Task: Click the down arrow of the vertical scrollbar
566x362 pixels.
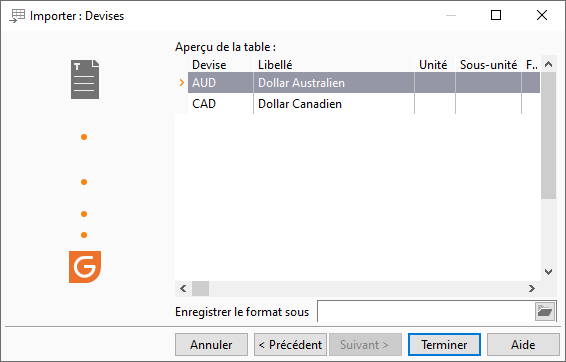Action: (x=548, y=272)
